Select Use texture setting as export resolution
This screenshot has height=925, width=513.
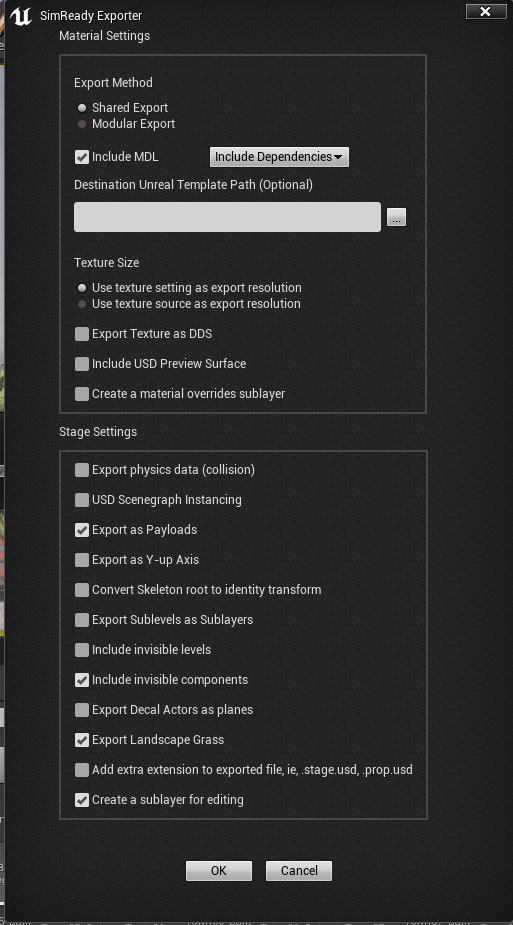(82, 288)
